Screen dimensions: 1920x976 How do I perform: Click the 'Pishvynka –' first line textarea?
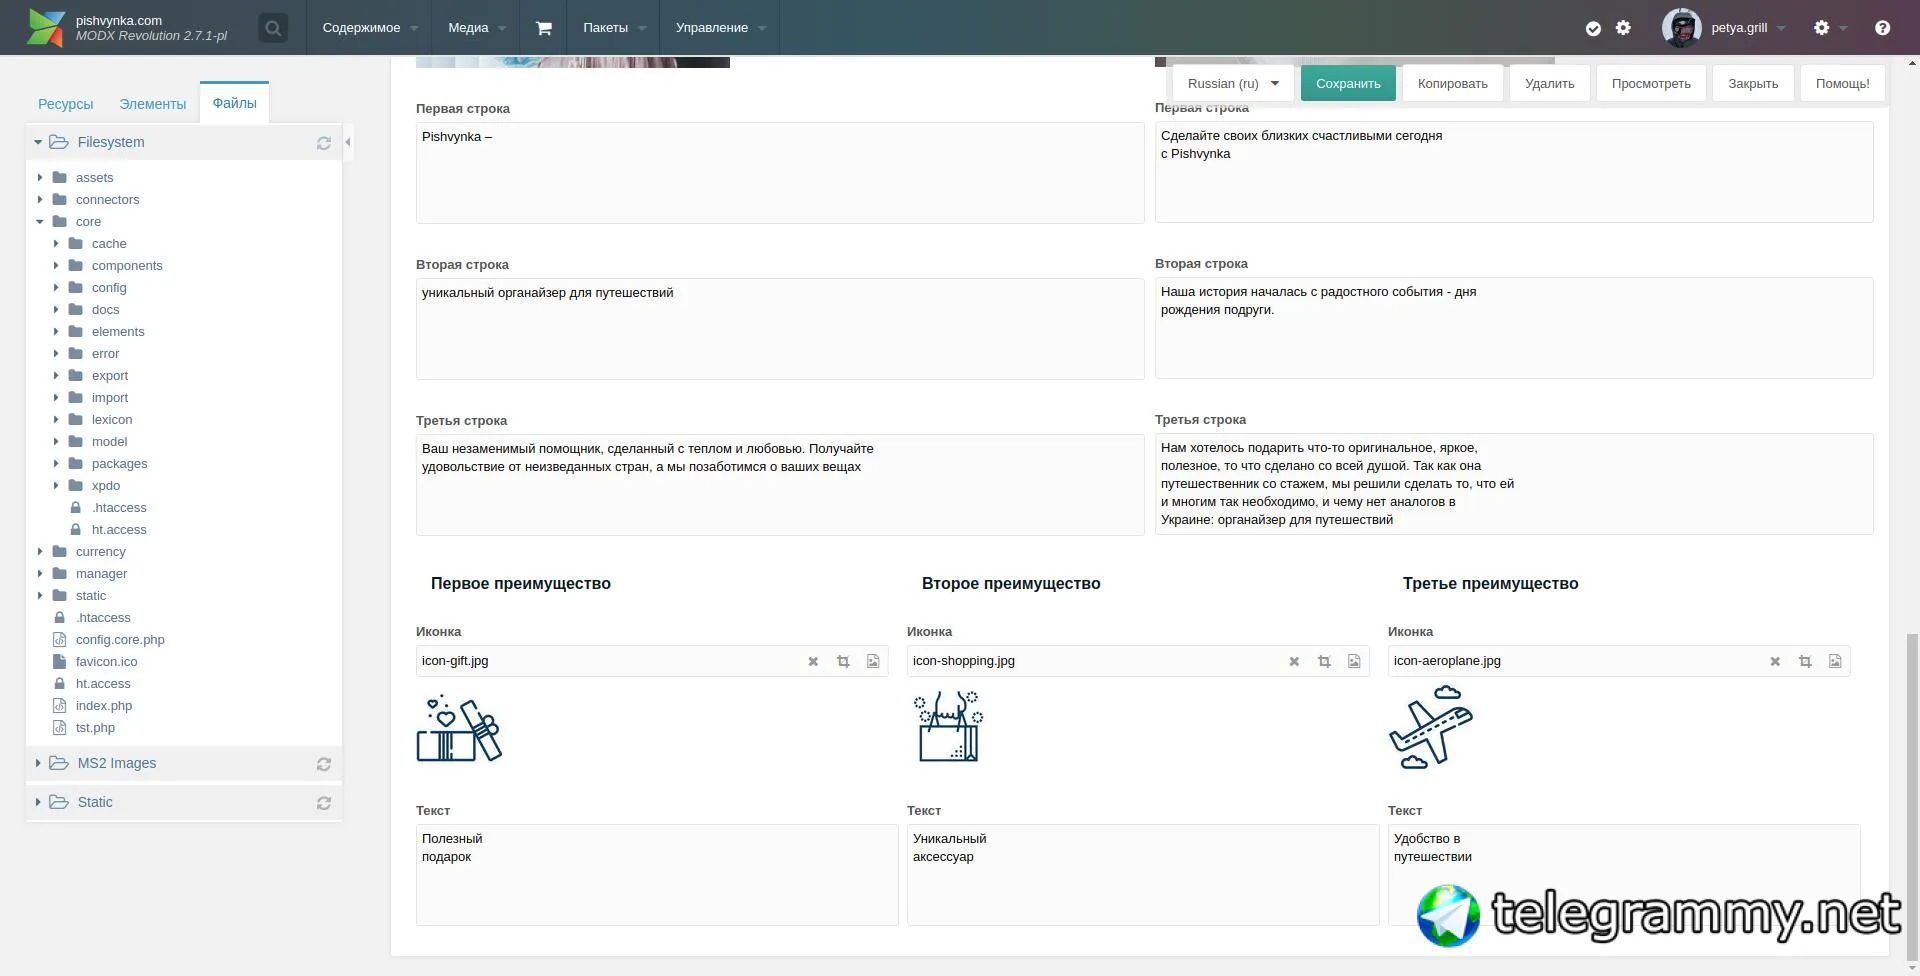780,173
